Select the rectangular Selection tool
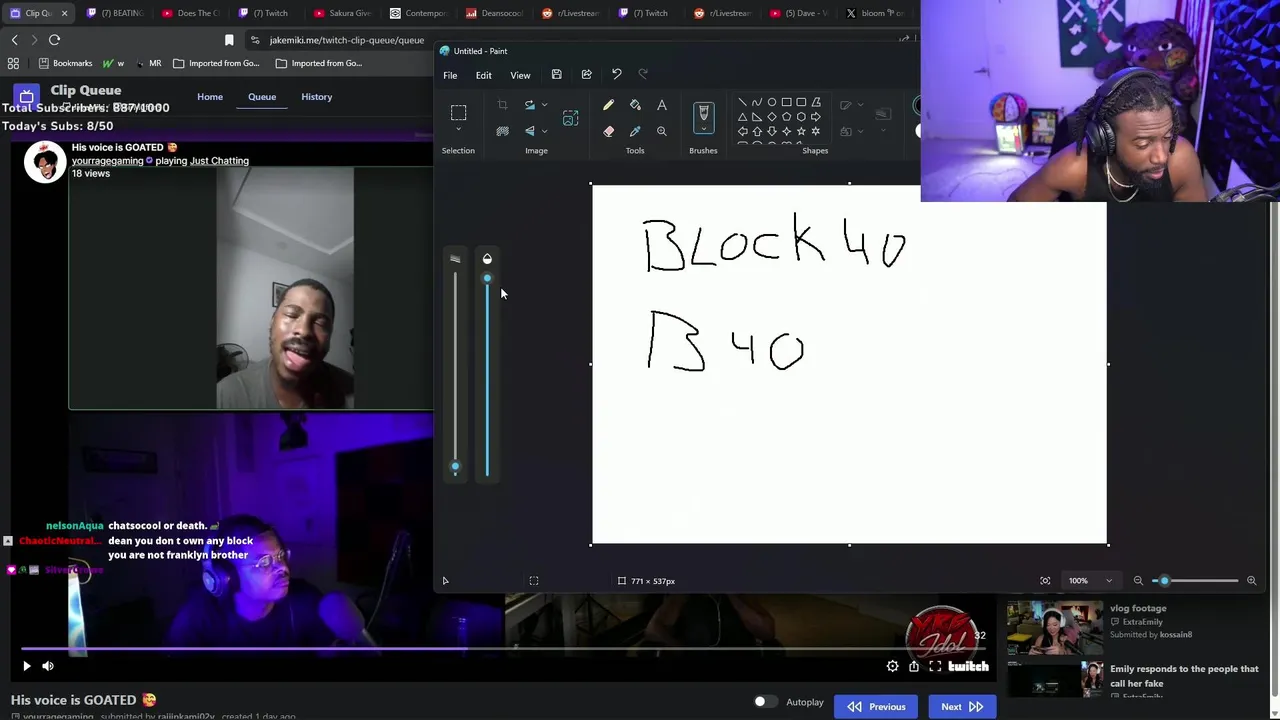Screen dimensions: 1280x720 click(458, 112)
